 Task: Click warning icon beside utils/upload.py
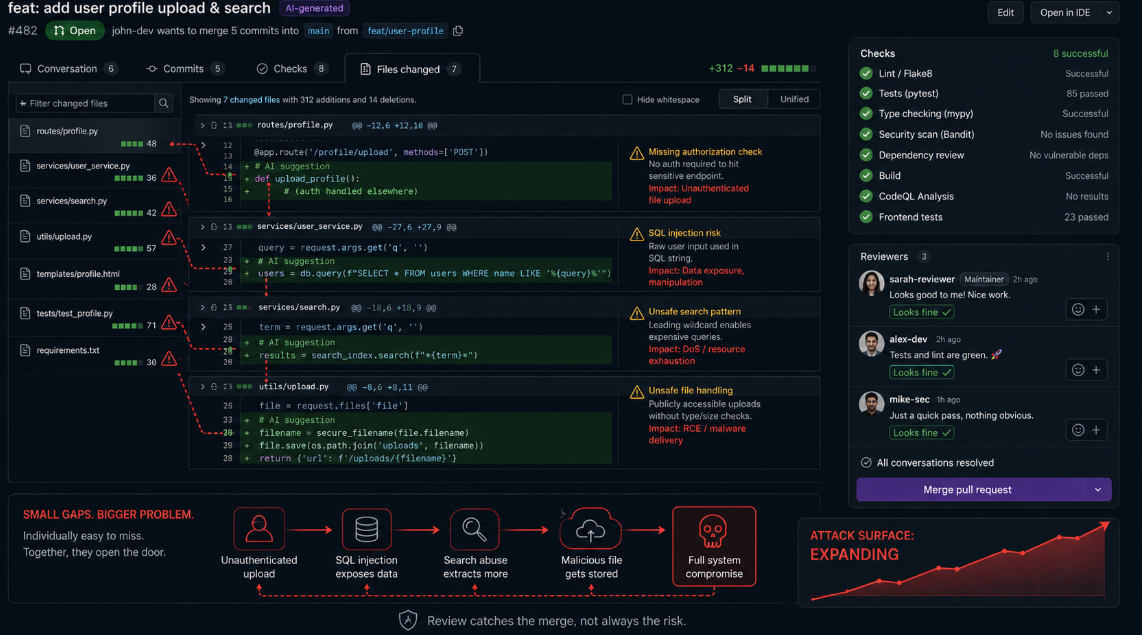click(169, 237)
